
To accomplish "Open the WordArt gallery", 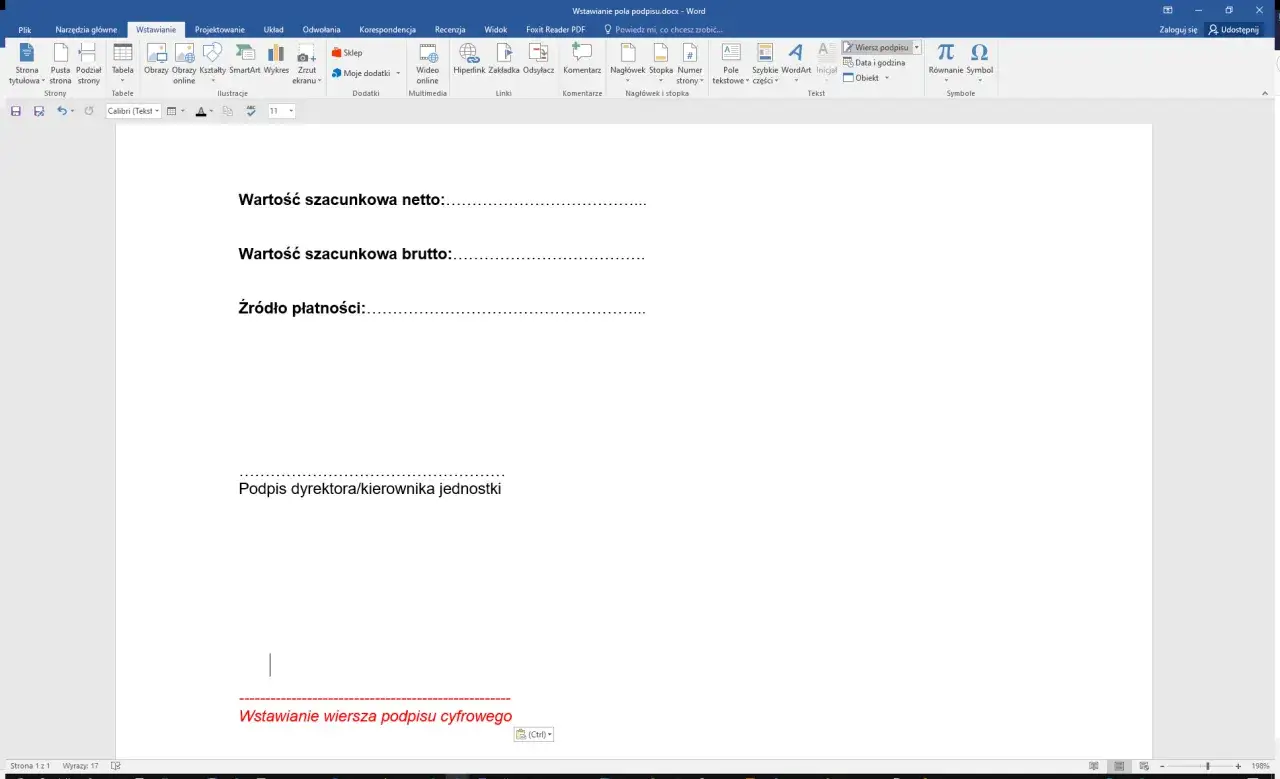I will pos(796,63).
